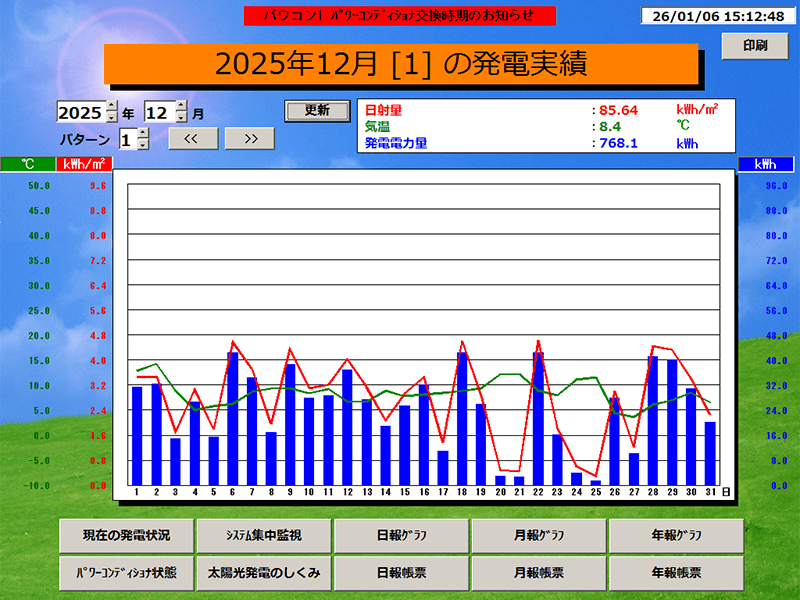Open the 月報帳票 monthly report form
The width and height of the screenshot is (800, 600).
539,573
